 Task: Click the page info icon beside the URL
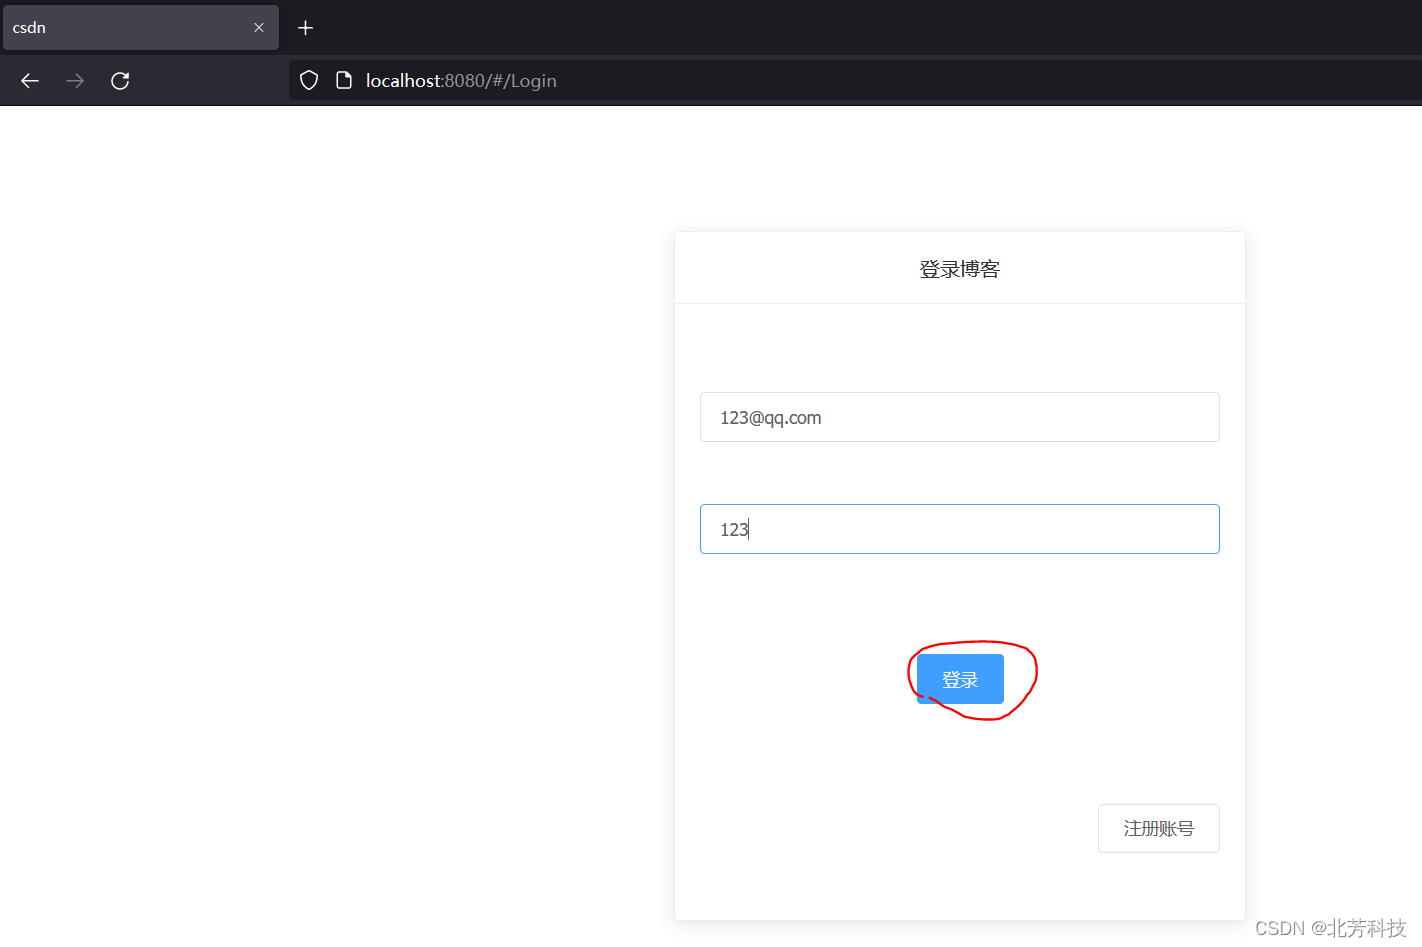tap(343, 81)
